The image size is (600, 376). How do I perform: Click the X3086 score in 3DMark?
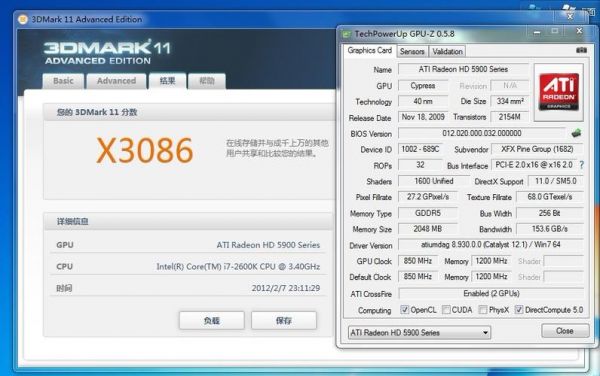[144, 150]
